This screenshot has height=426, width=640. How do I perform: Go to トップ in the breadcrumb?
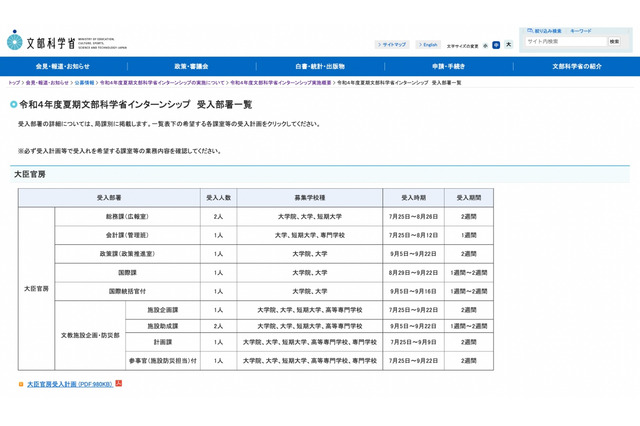13,83
